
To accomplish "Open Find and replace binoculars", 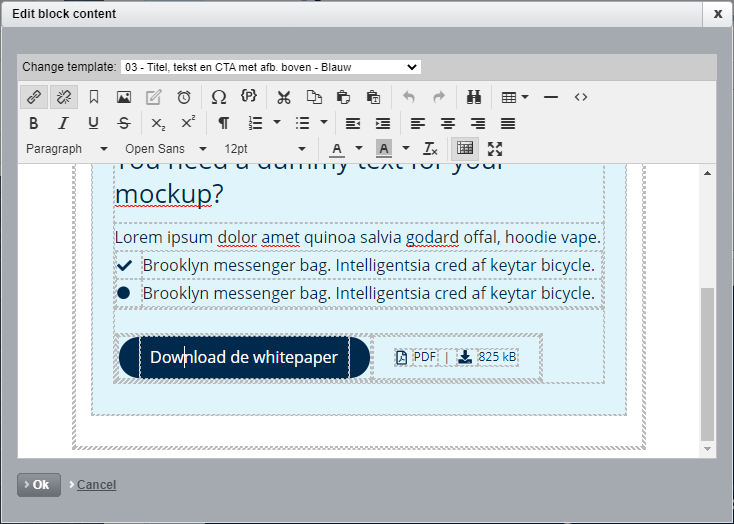I will (x=474, y=97).
